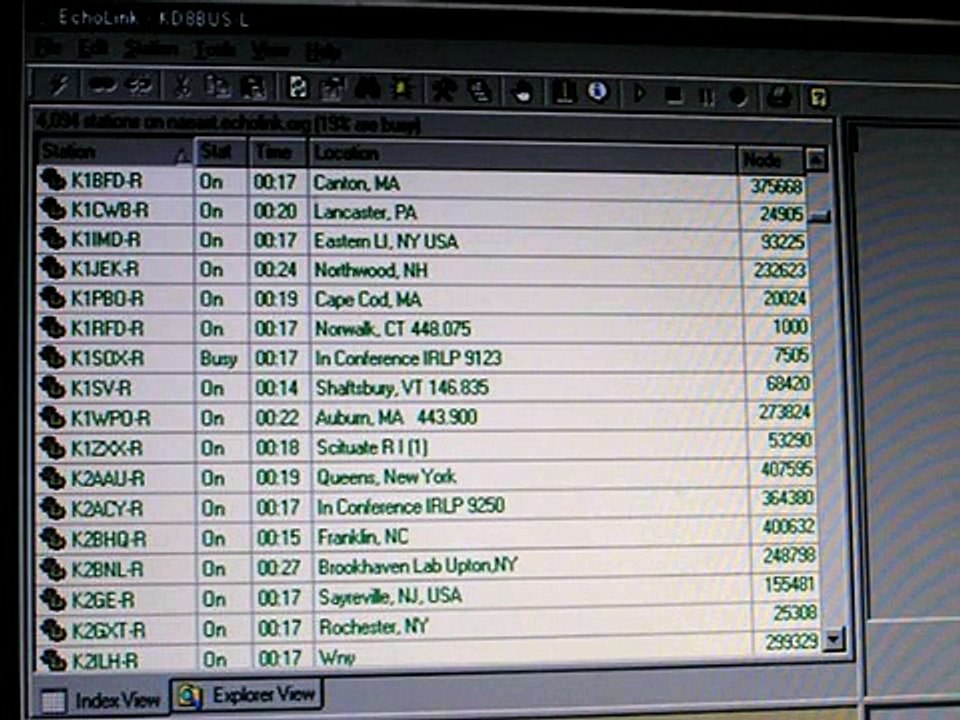Click location 'Queens, New York'
The width and height of the screenshot is (960, 720).
(x=386, y=476)
